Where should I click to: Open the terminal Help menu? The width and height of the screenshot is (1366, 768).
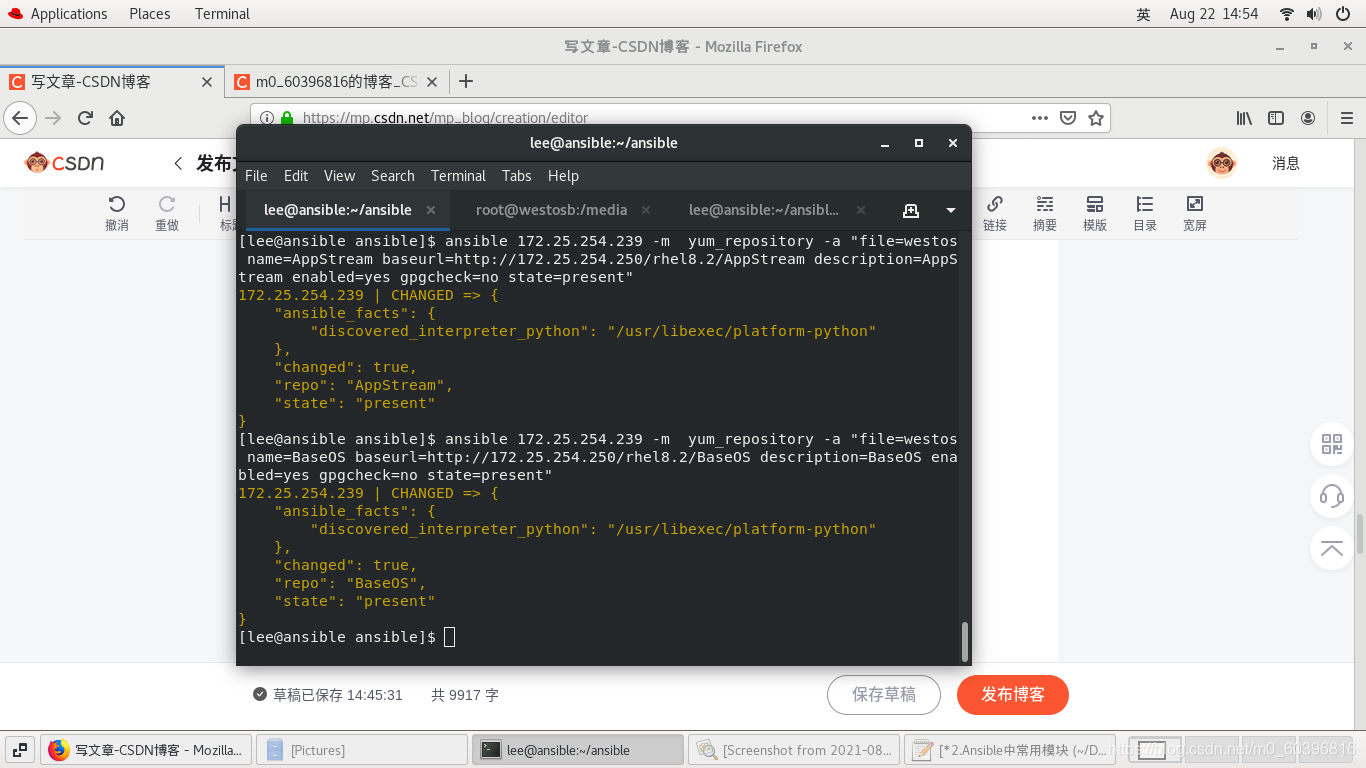[x=563, y=175]
